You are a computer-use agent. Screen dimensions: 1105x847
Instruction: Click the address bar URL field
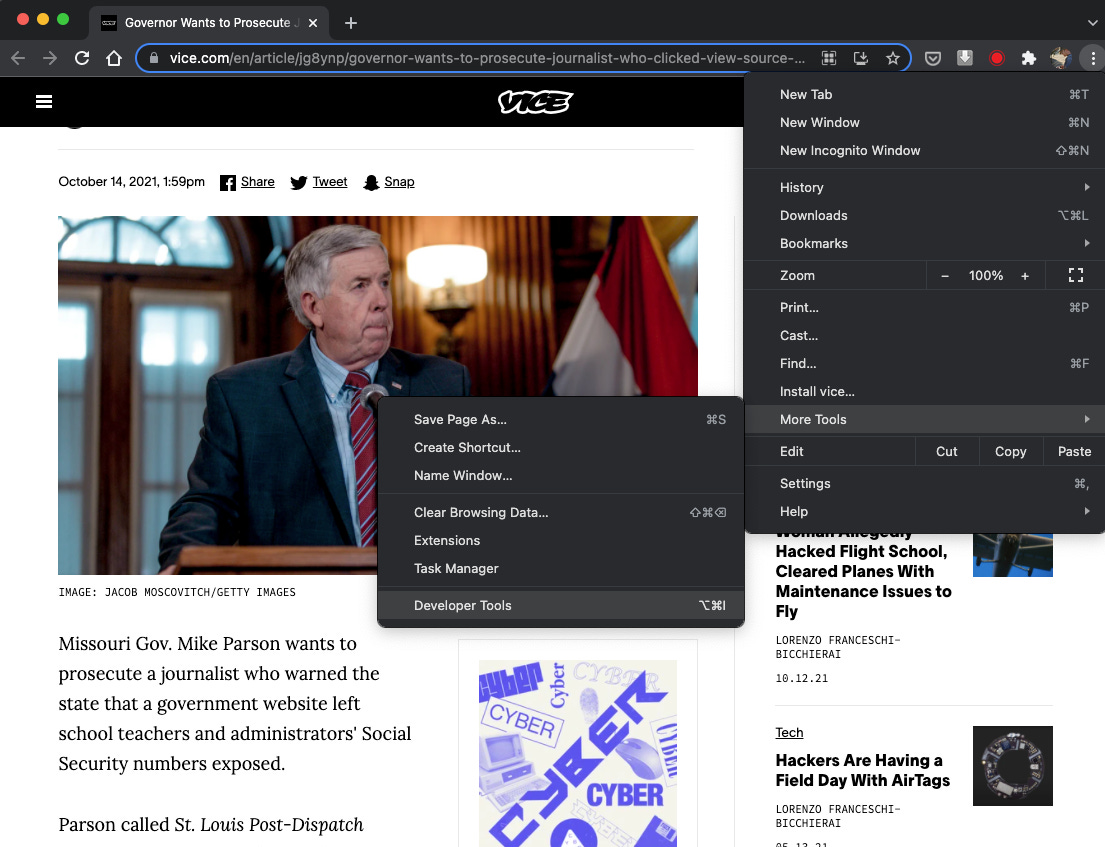pos(486,58)
